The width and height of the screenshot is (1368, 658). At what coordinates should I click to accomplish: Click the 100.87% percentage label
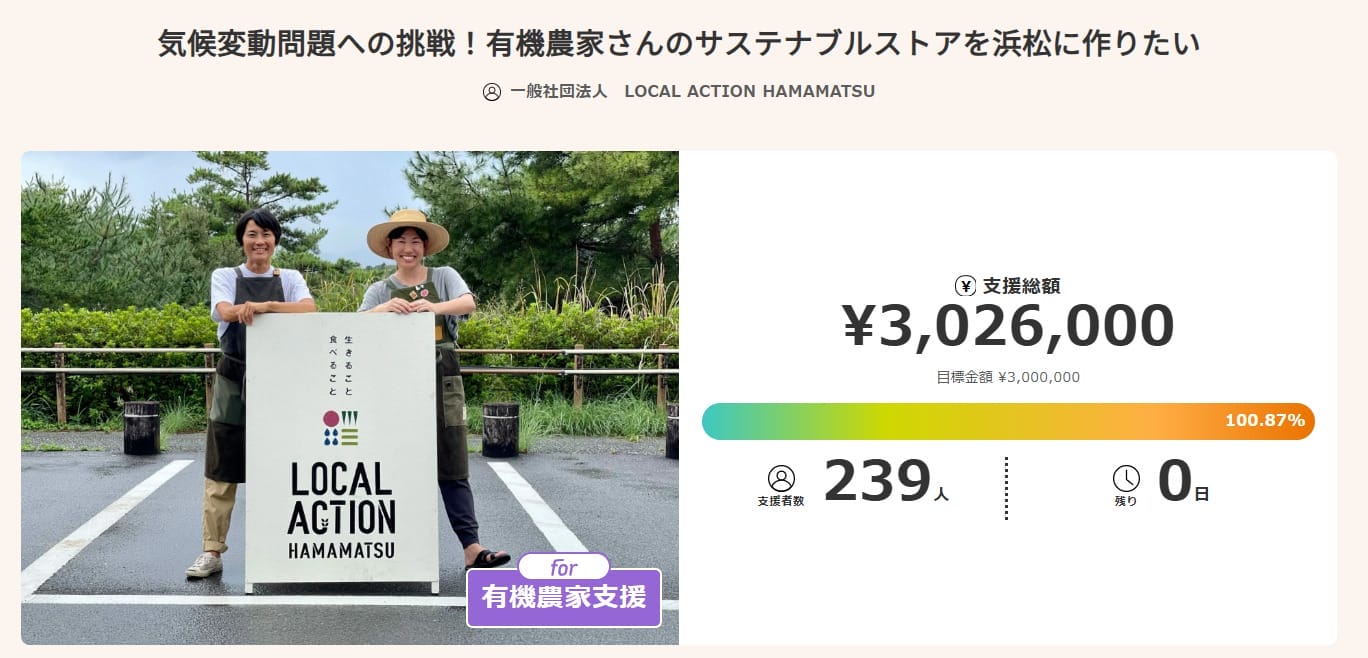point(1264,421)
